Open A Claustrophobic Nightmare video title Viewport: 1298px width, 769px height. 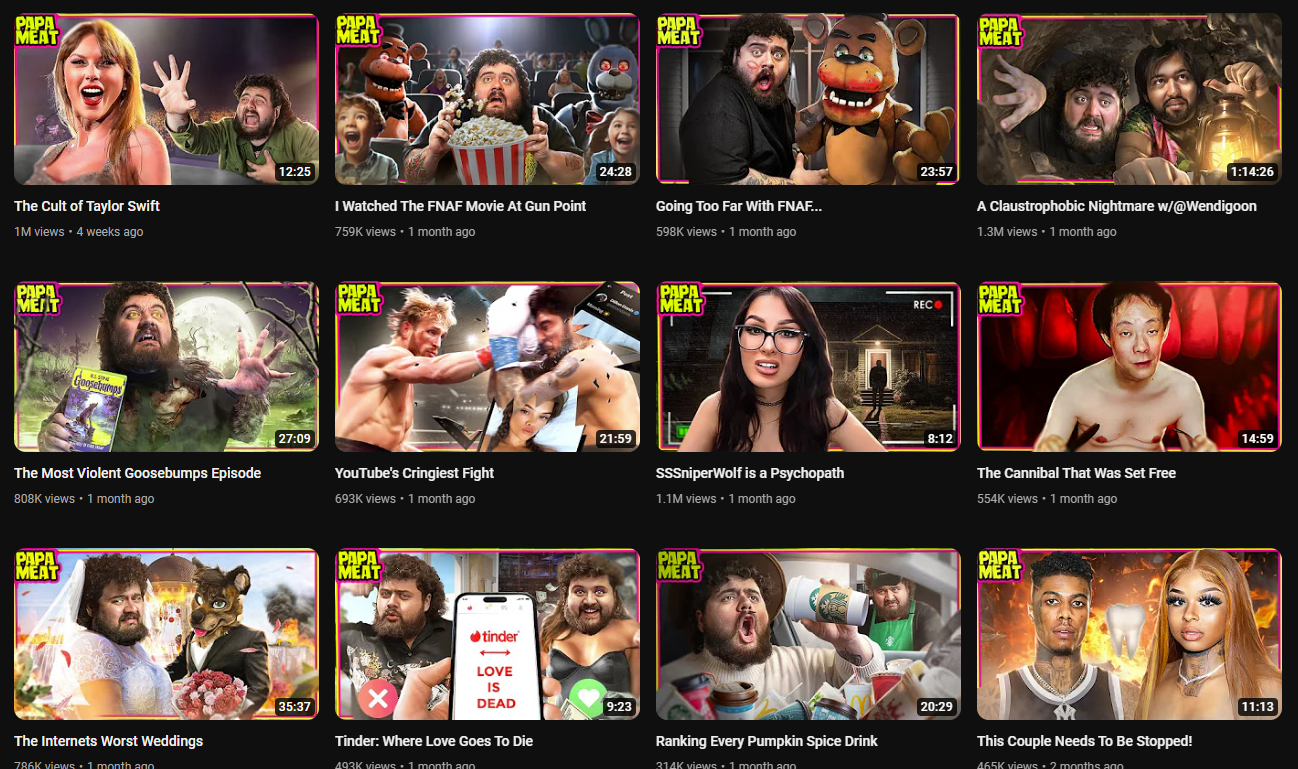(1117, 206)
